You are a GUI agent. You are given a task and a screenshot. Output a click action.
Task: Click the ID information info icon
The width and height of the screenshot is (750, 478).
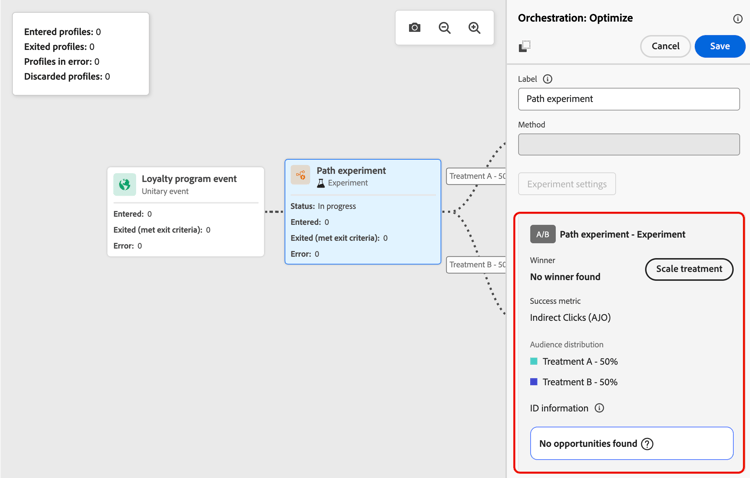click(x=599, y=408)
